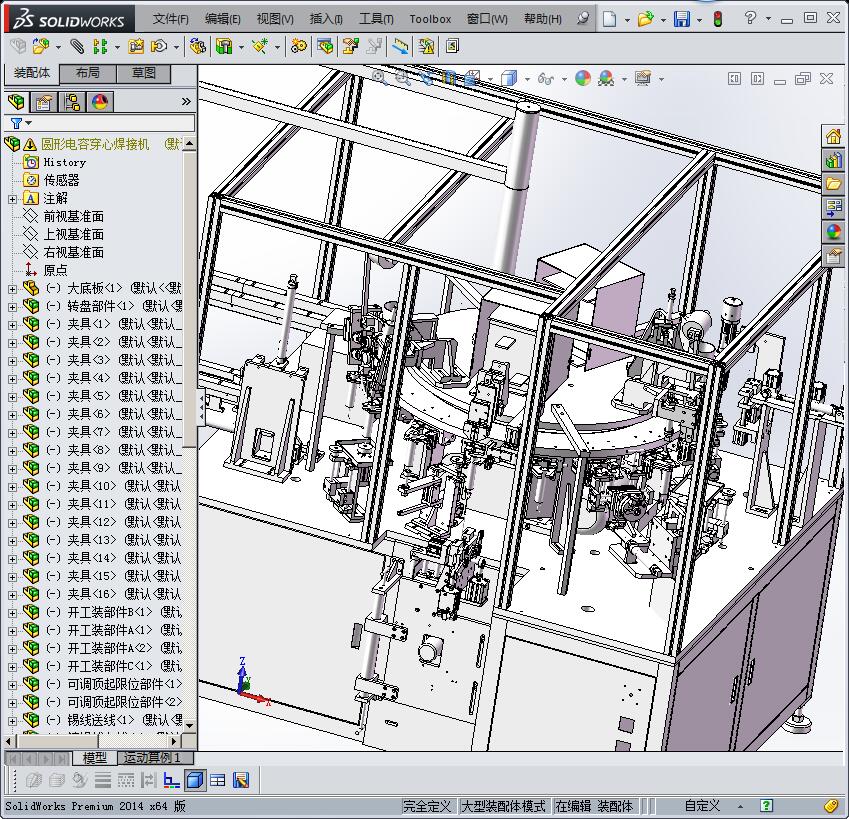
Task: Click Edit Appearance in the view toolbar
Action: pyautogui.click(x=583, y=78)
